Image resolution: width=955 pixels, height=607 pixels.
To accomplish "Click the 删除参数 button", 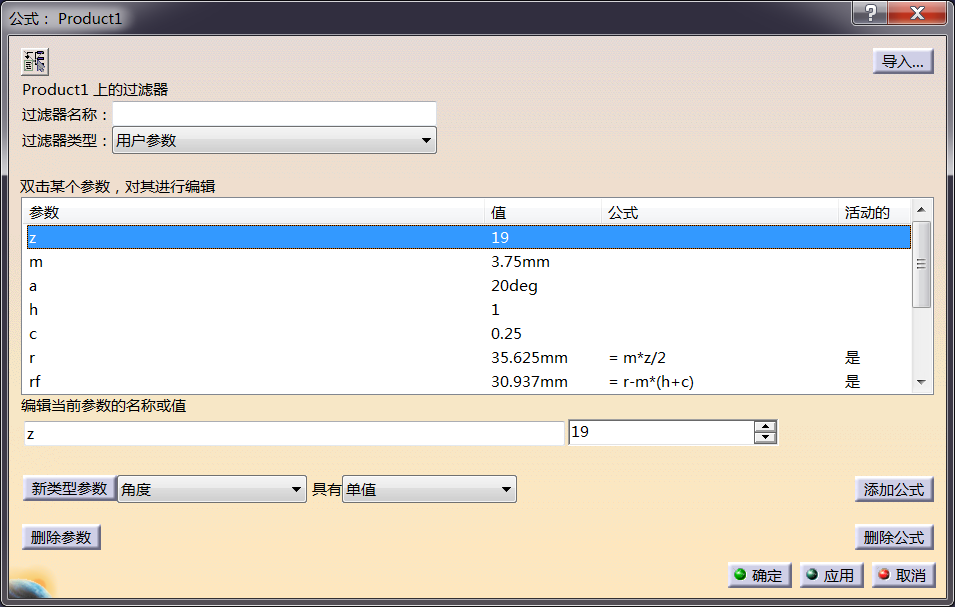I will (61, 537).
